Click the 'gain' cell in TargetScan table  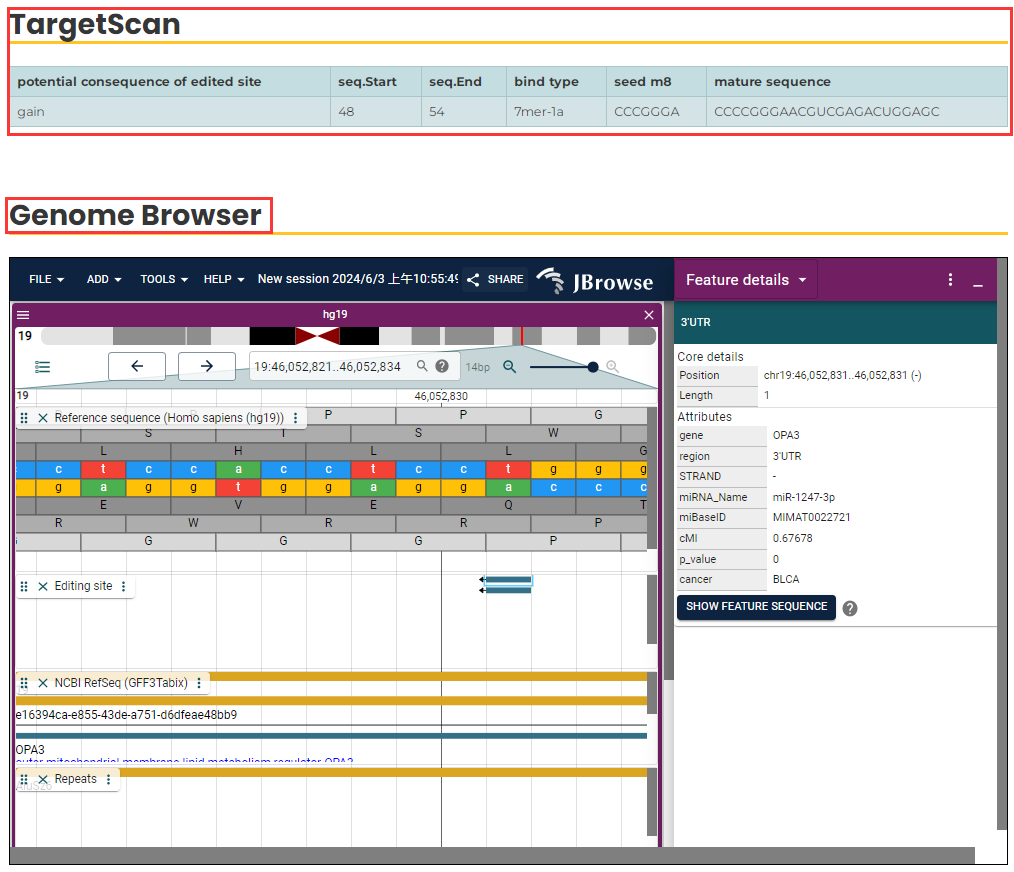tap(170, 112)
